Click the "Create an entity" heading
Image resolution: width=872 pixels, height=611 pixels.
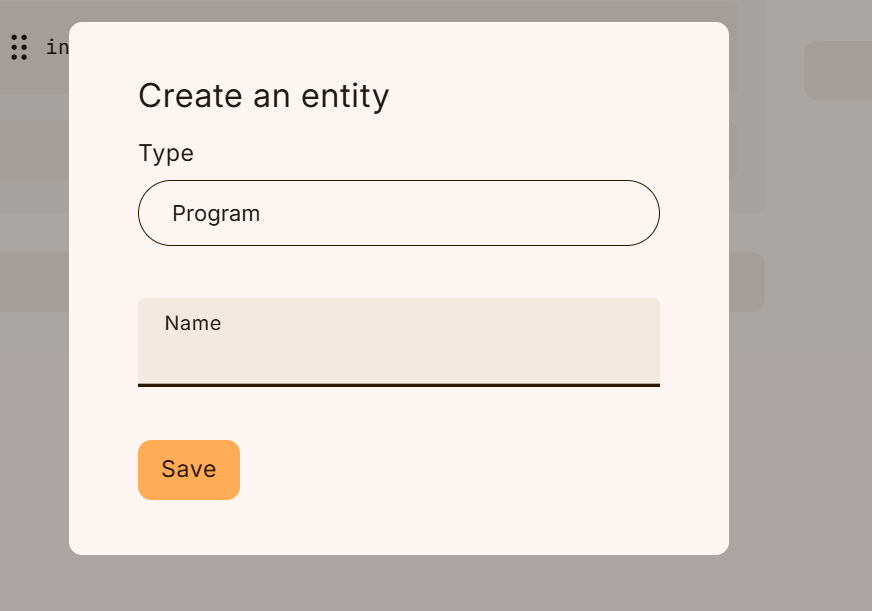point(264,96)
